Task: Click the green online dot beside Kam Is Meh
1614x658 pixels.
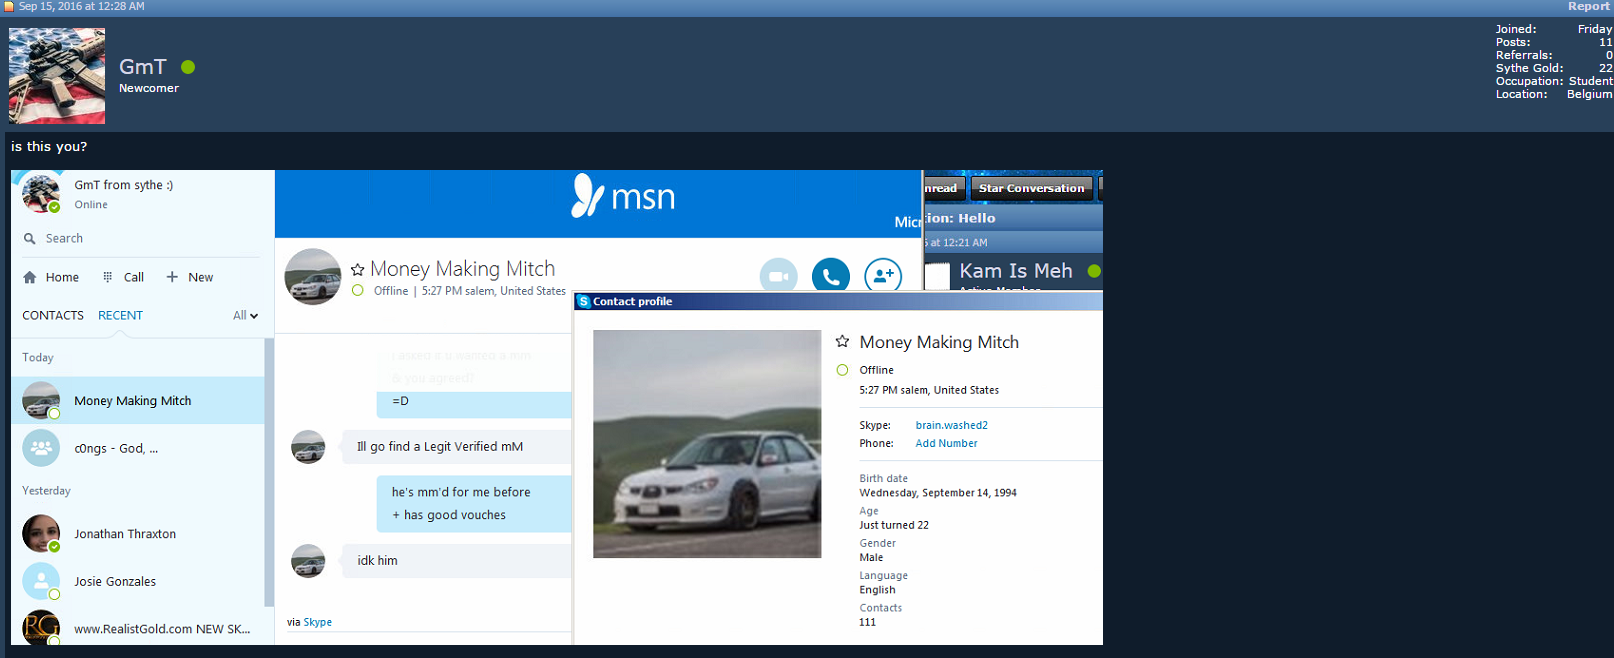Action: 1094,271
